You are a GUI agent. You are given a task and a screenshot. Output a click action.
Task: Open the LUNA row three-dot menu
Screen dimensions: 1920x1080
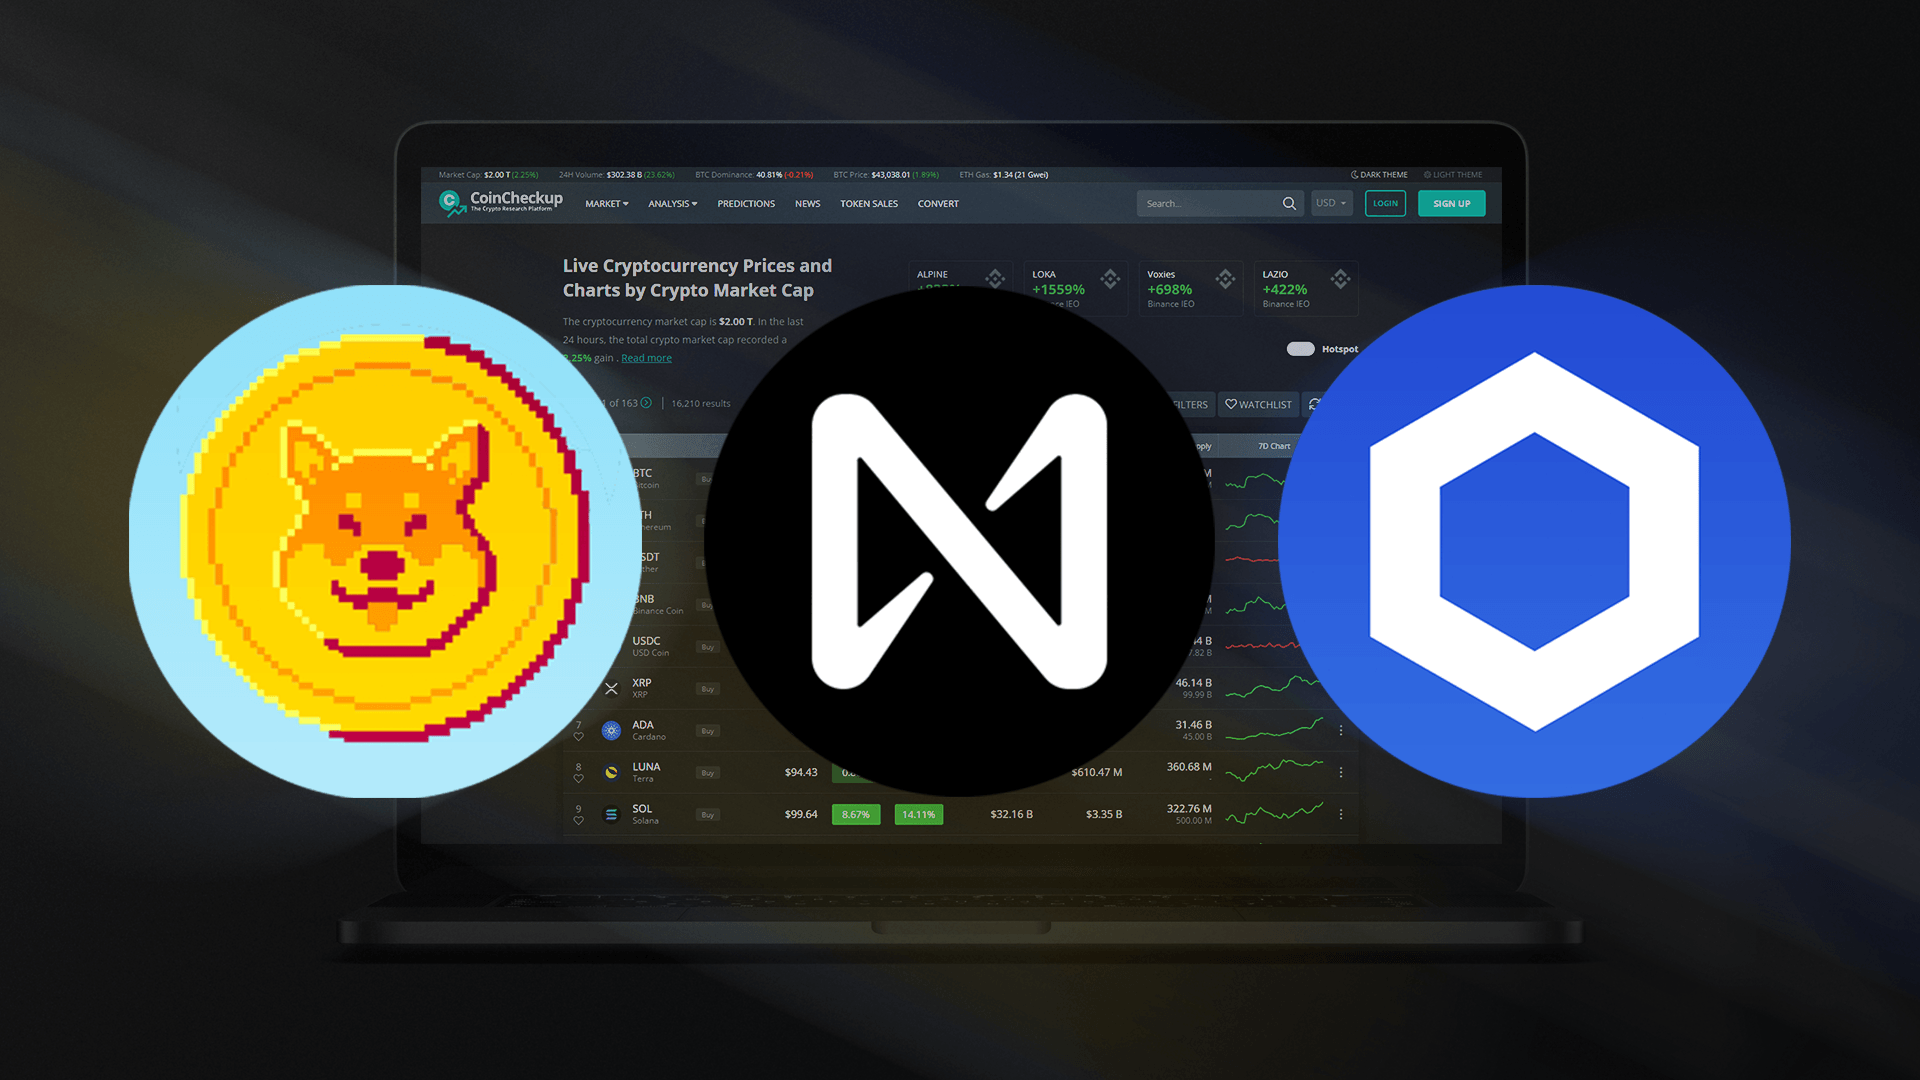click(1341, 772)
